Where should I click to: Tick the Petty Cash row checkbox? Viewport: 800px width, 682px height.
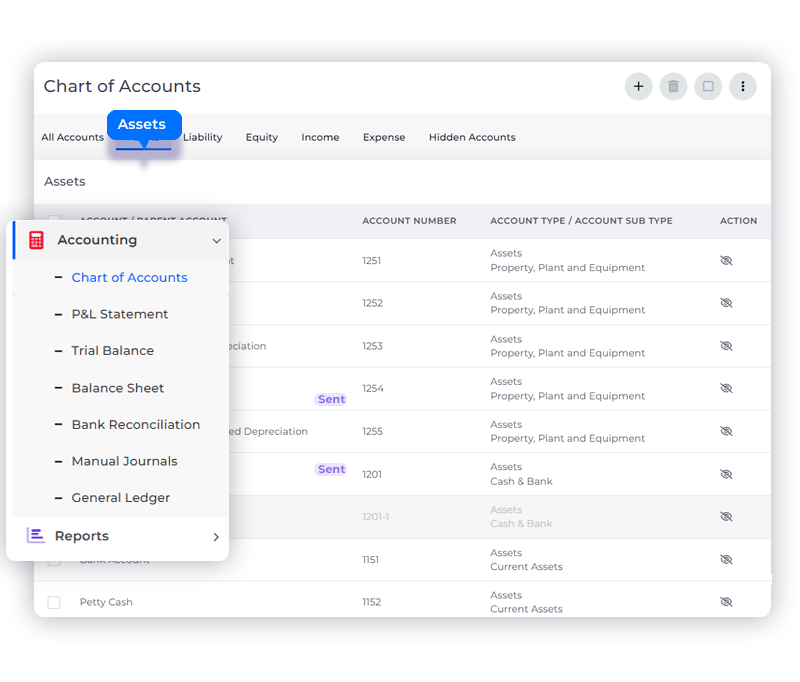pos(54,602)
